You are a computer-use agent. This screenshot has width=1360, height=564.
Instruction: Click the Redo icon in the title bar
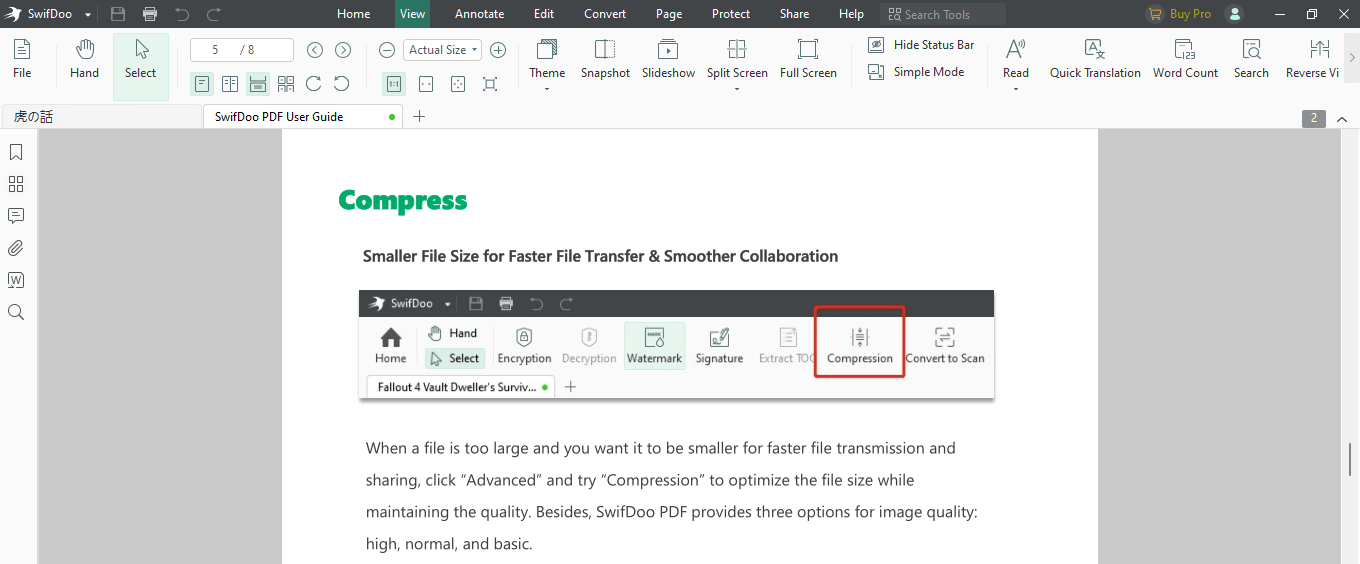pyautogui.click(x=214, y=14)
